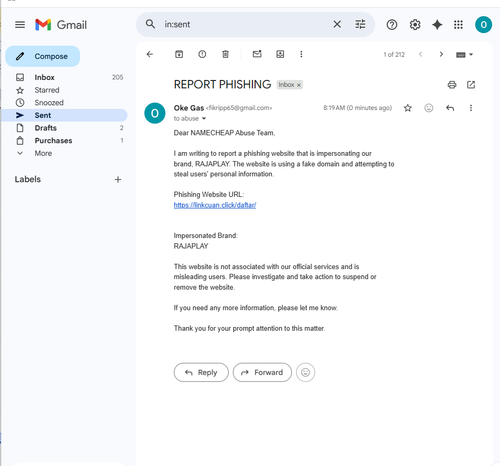
Task: Click the 8:19 AM timestamp
Action: coord(357,108)
